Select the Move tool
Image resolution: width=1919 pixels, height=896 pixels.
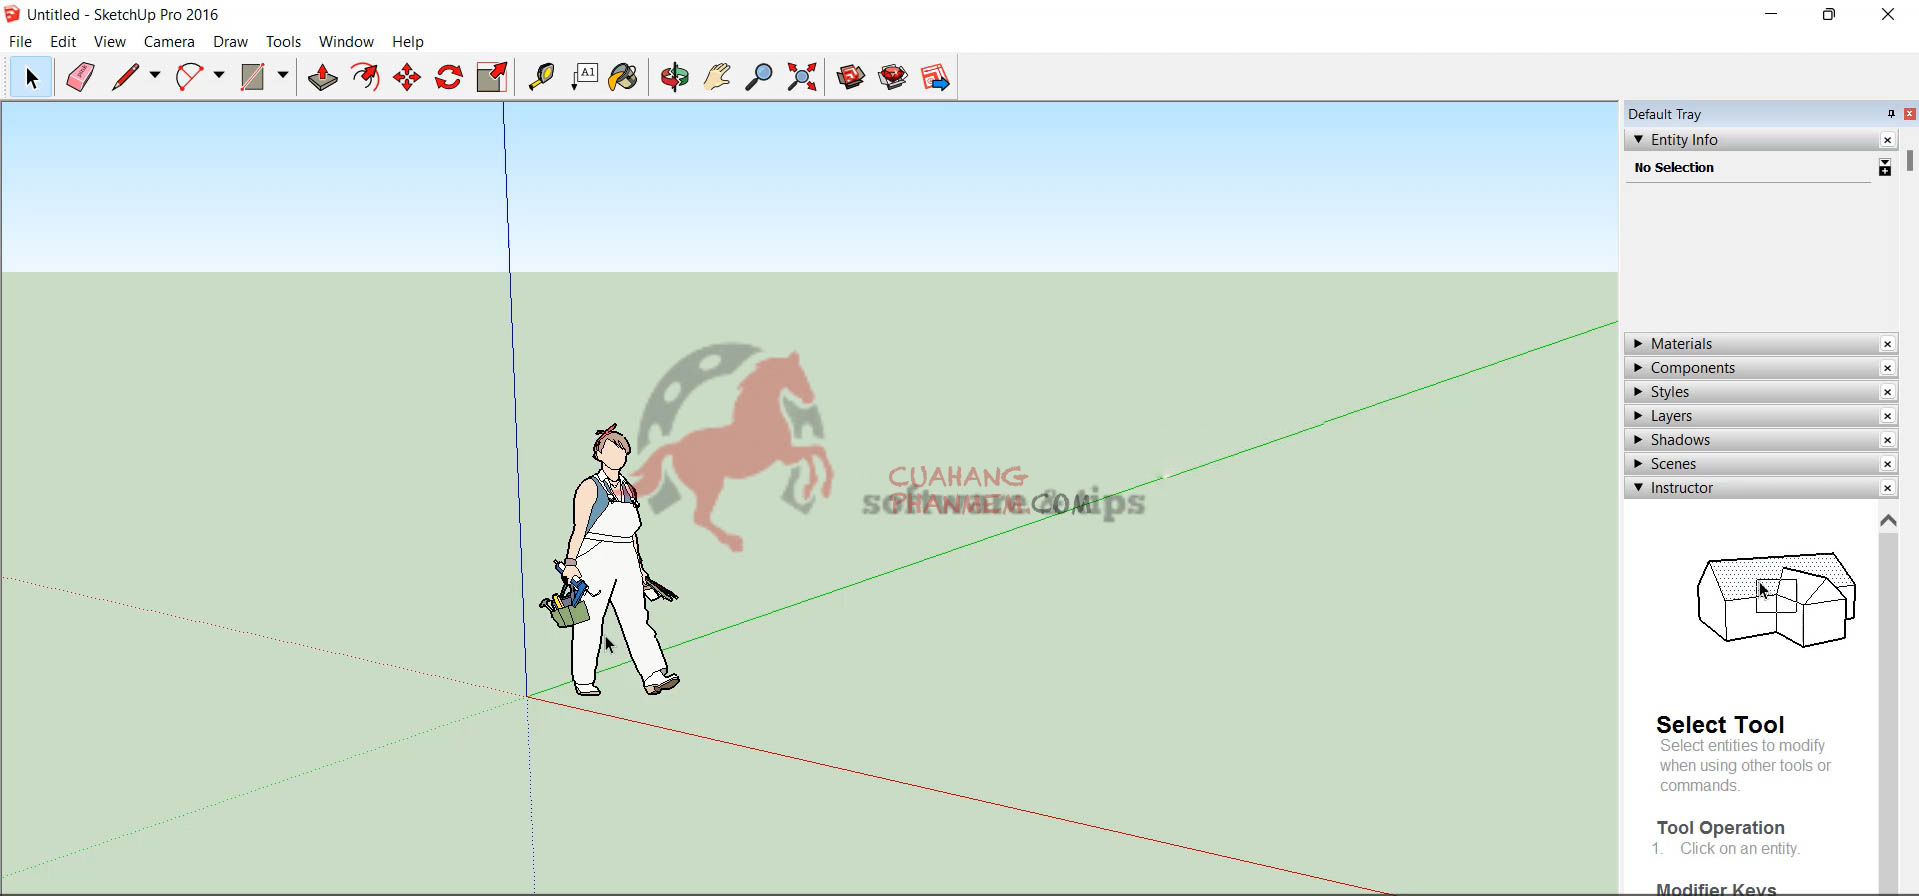point(407,77)
